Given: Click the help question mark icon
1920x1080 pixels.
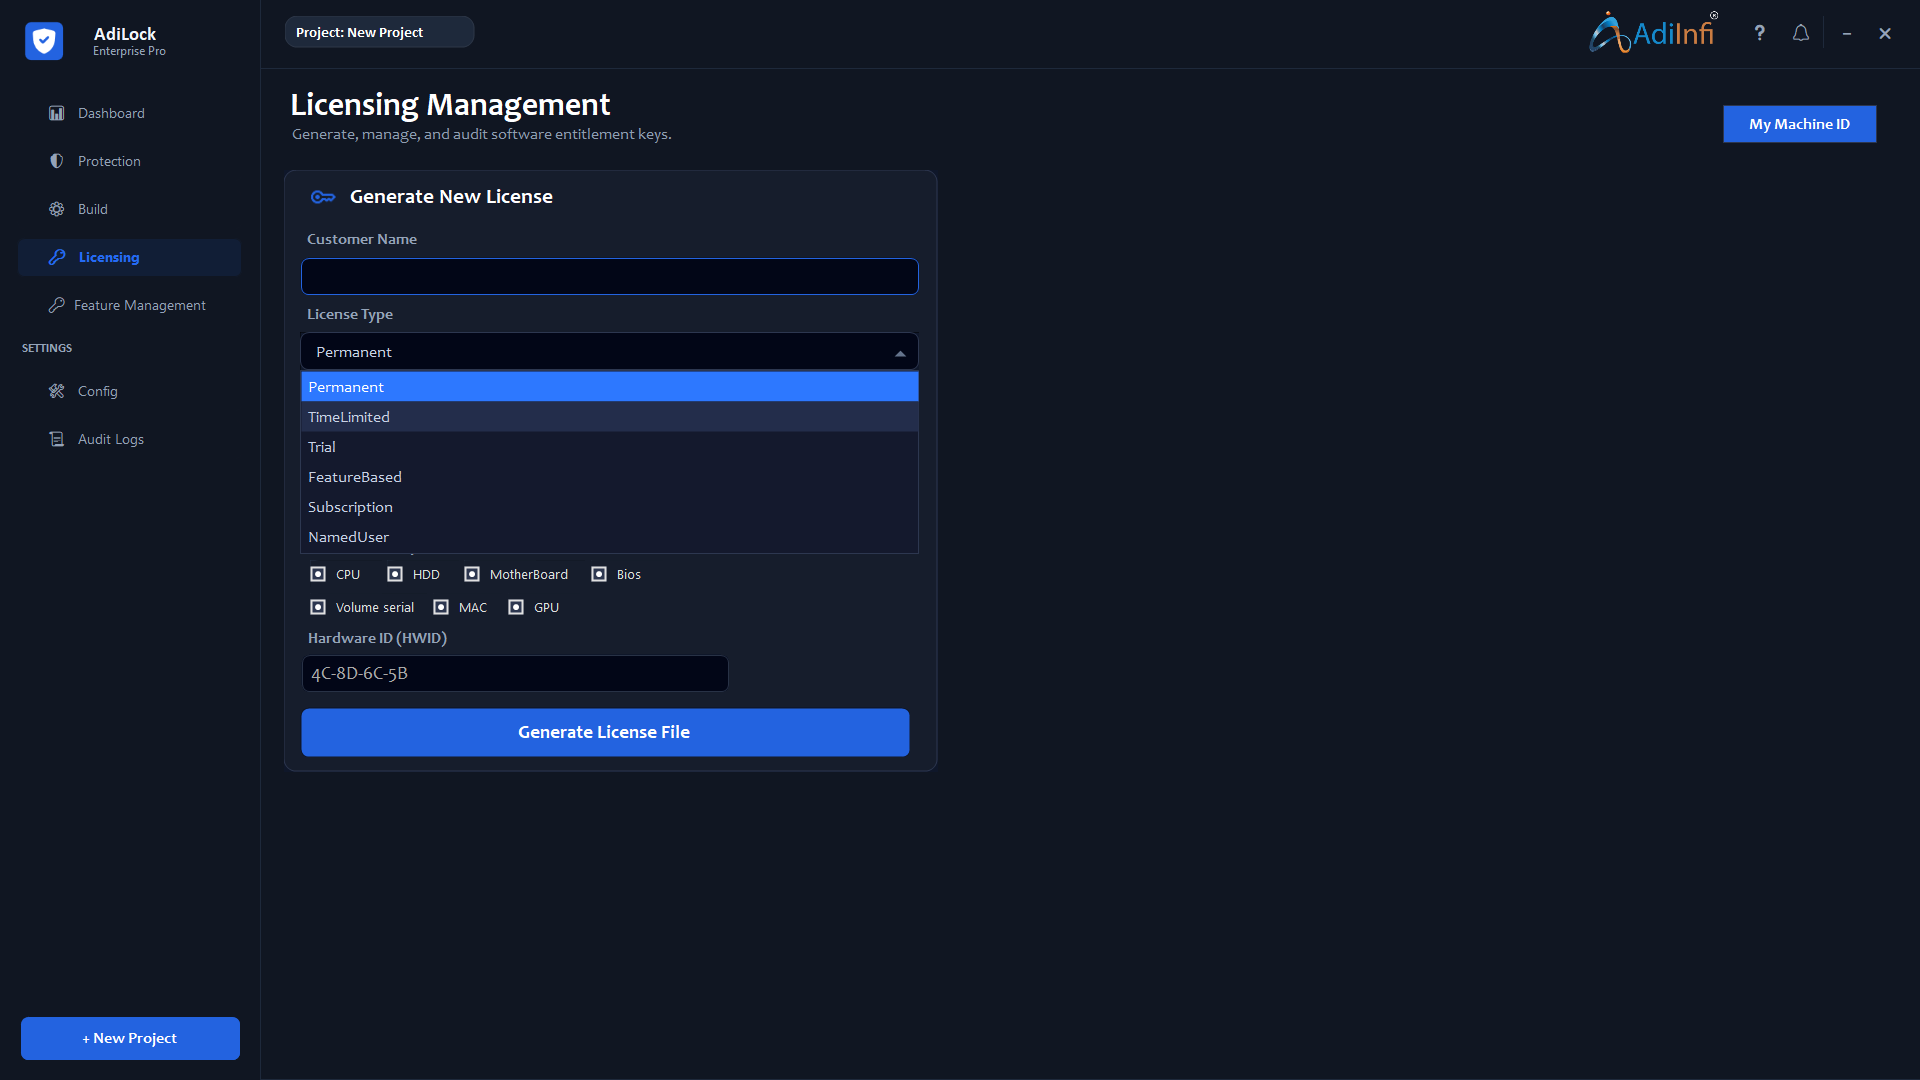Looking at the screenshot, I should coord(1760,33).
